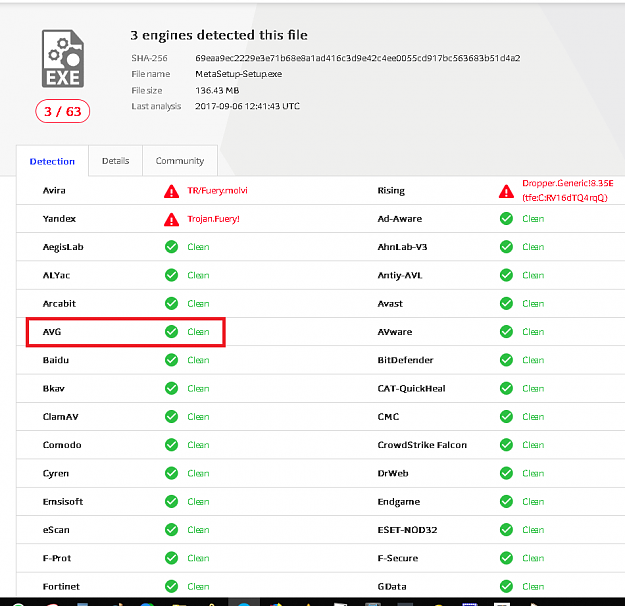Click the Emsisoft engine name
The width and height of the screenshot is (625, 606).
point(63,502)
